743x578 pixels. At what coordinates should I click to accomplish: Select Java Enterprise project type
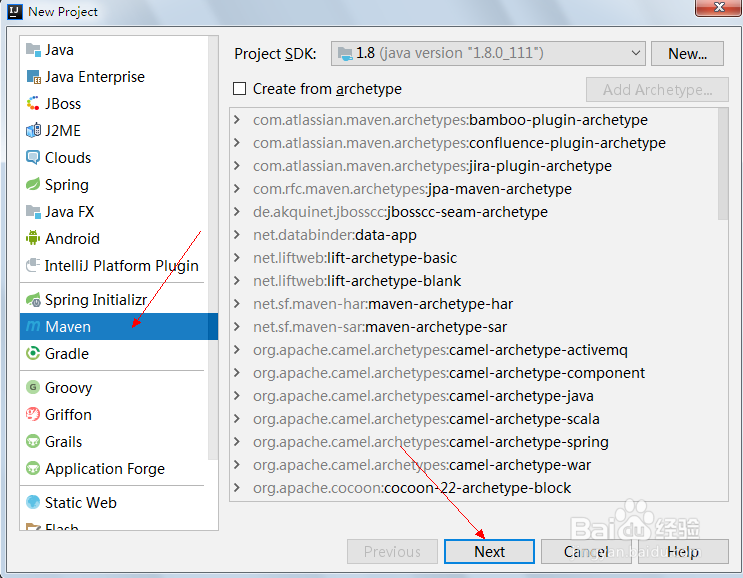(x=95, y=77)
